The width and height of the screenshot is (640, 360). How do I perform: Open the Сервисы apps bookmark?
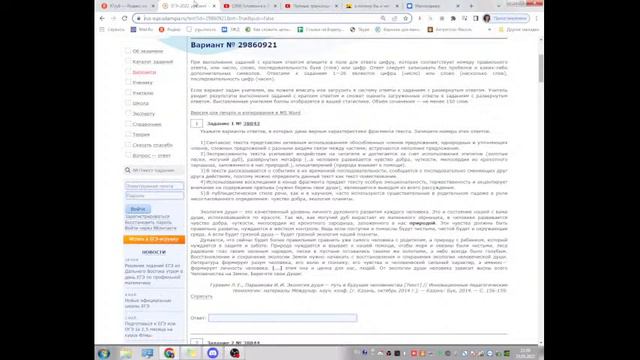[112, 29]
